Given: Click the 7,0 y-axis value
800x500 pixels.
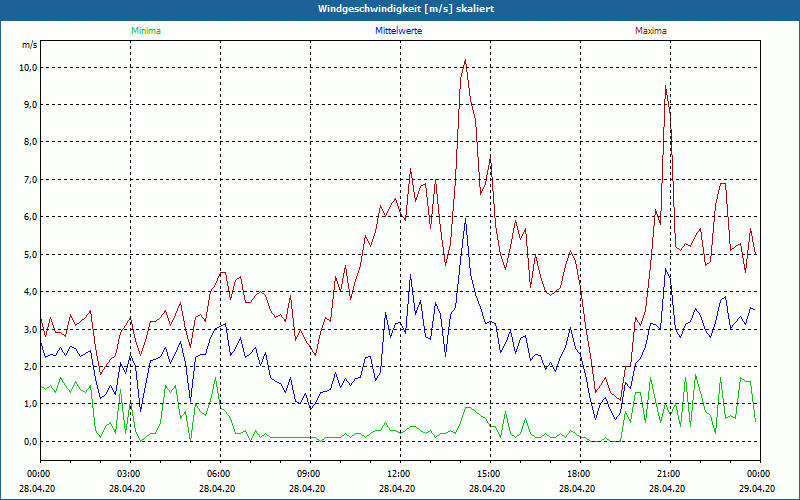Looking at the screenshot, I should coord(30,180).
